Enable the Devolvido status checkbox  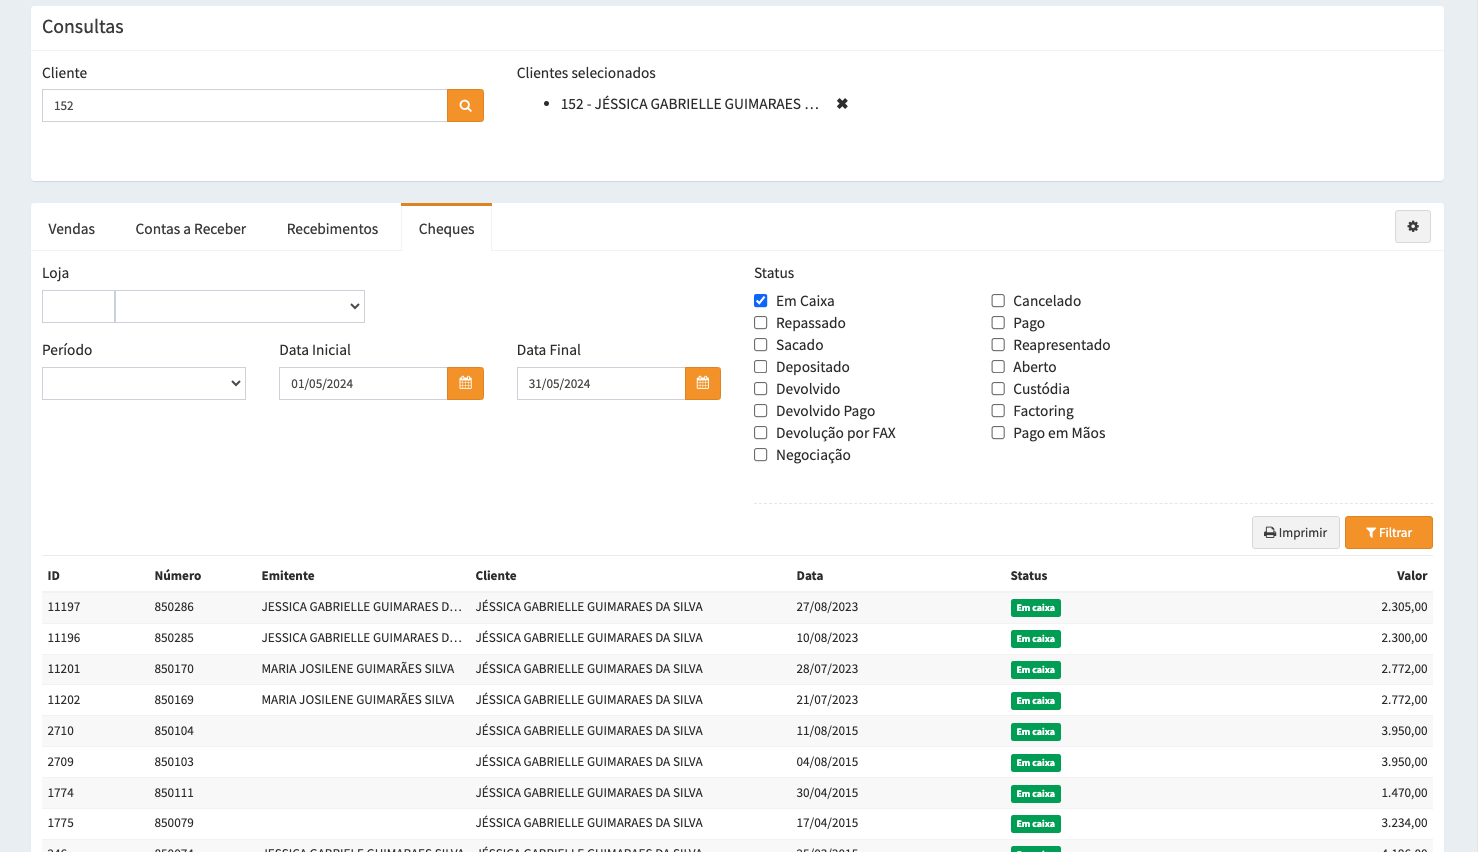(x=761, y=389)
